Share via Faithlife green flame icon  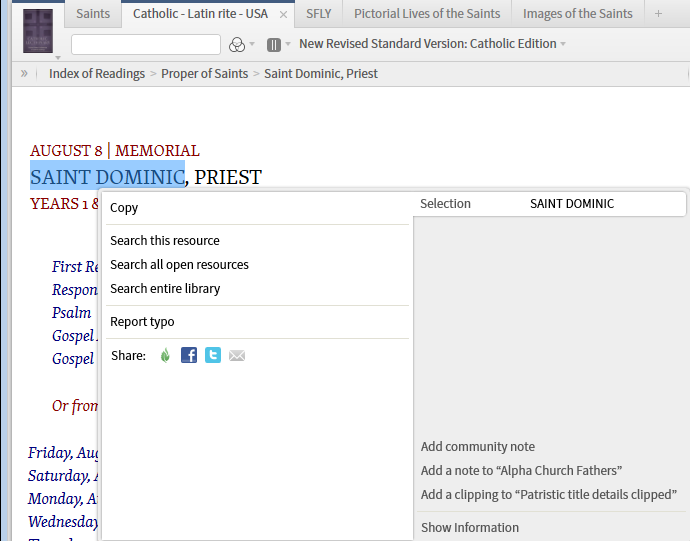pos(166,355)
